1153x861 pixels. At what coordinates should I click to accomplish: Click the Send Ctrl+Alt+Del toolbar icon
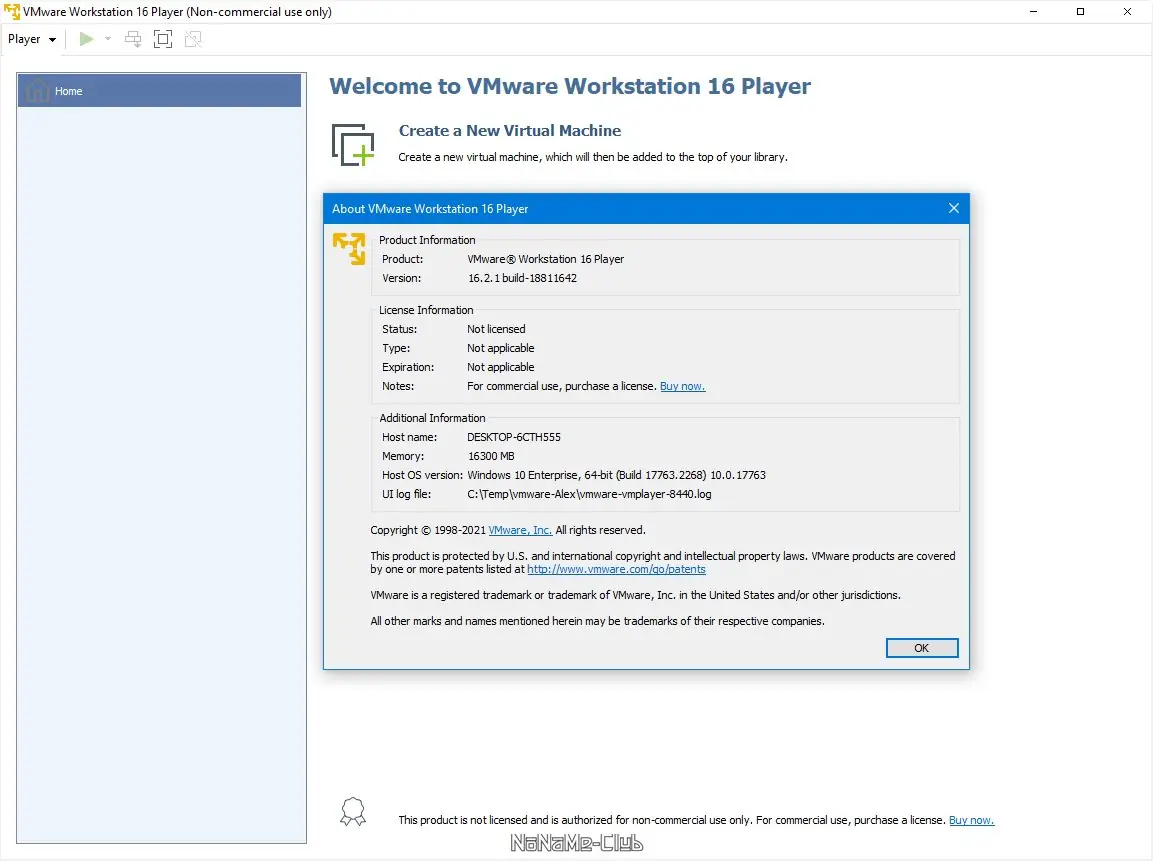point(133,39)
